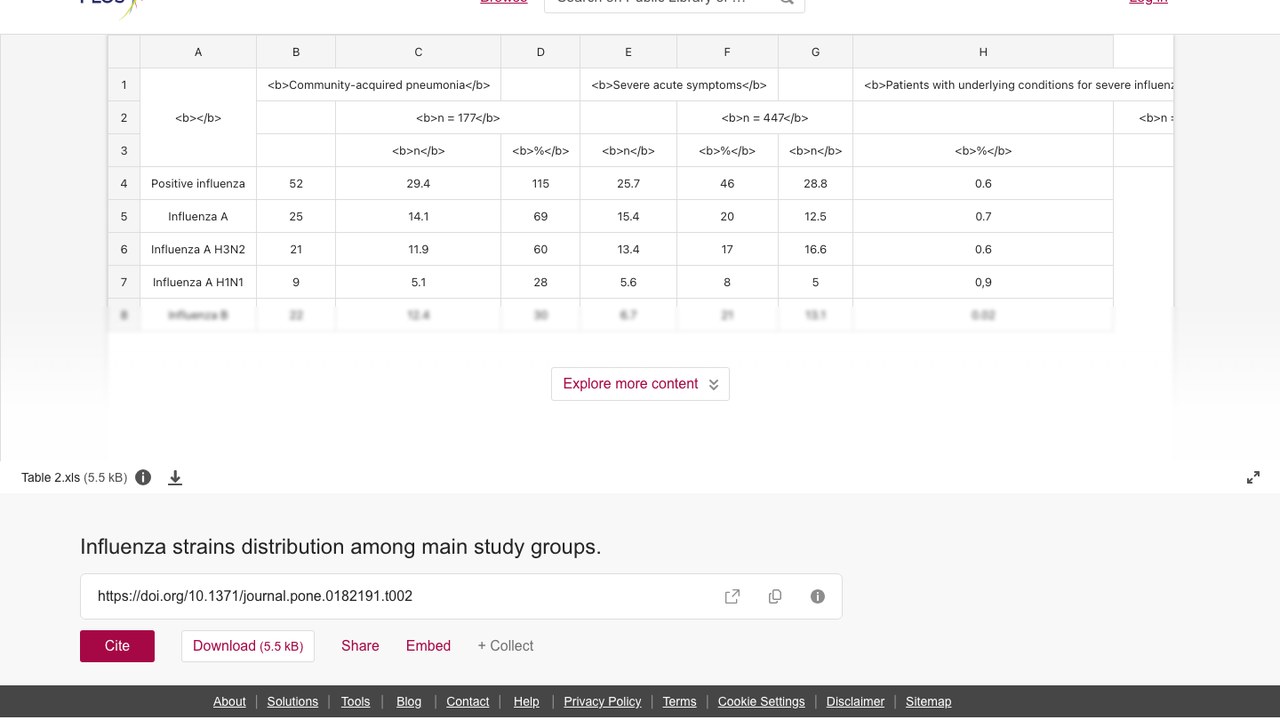1280x720 pixels.
Task: Open the Help footer link
Action: coord(526,702)
